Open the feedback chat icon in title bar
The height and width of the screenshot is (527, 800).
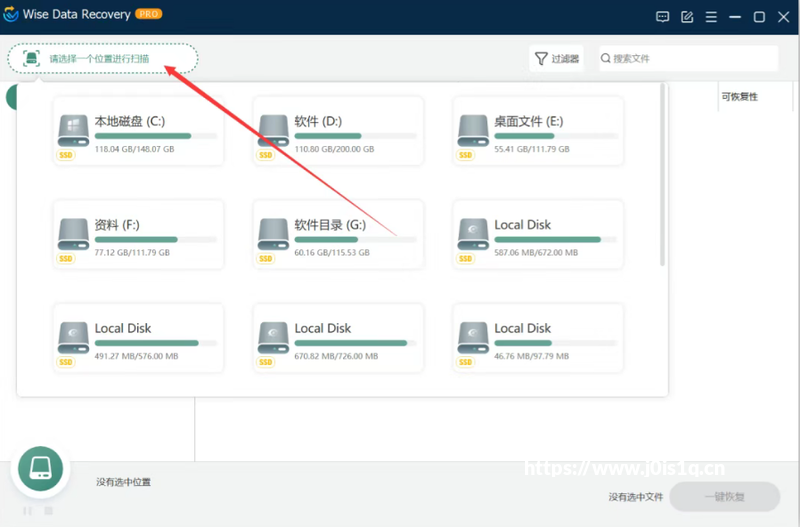(662, 17)
